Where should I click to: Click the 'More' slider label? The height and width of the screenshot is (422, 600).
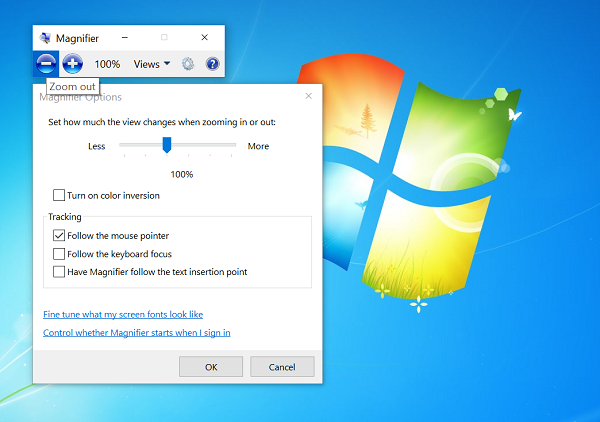point(258,146)
